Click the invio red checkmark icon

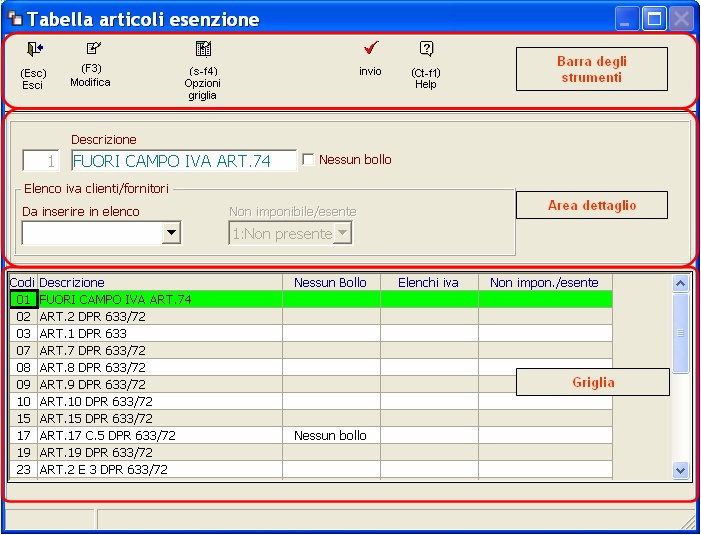(x=371, y=47)
